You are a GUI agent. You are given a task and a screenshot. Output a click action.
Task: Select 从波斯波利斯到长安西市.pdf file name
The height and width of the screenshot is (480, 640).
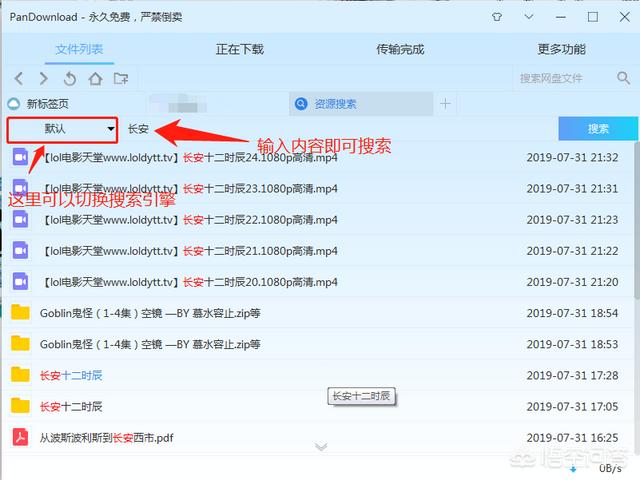107,438
